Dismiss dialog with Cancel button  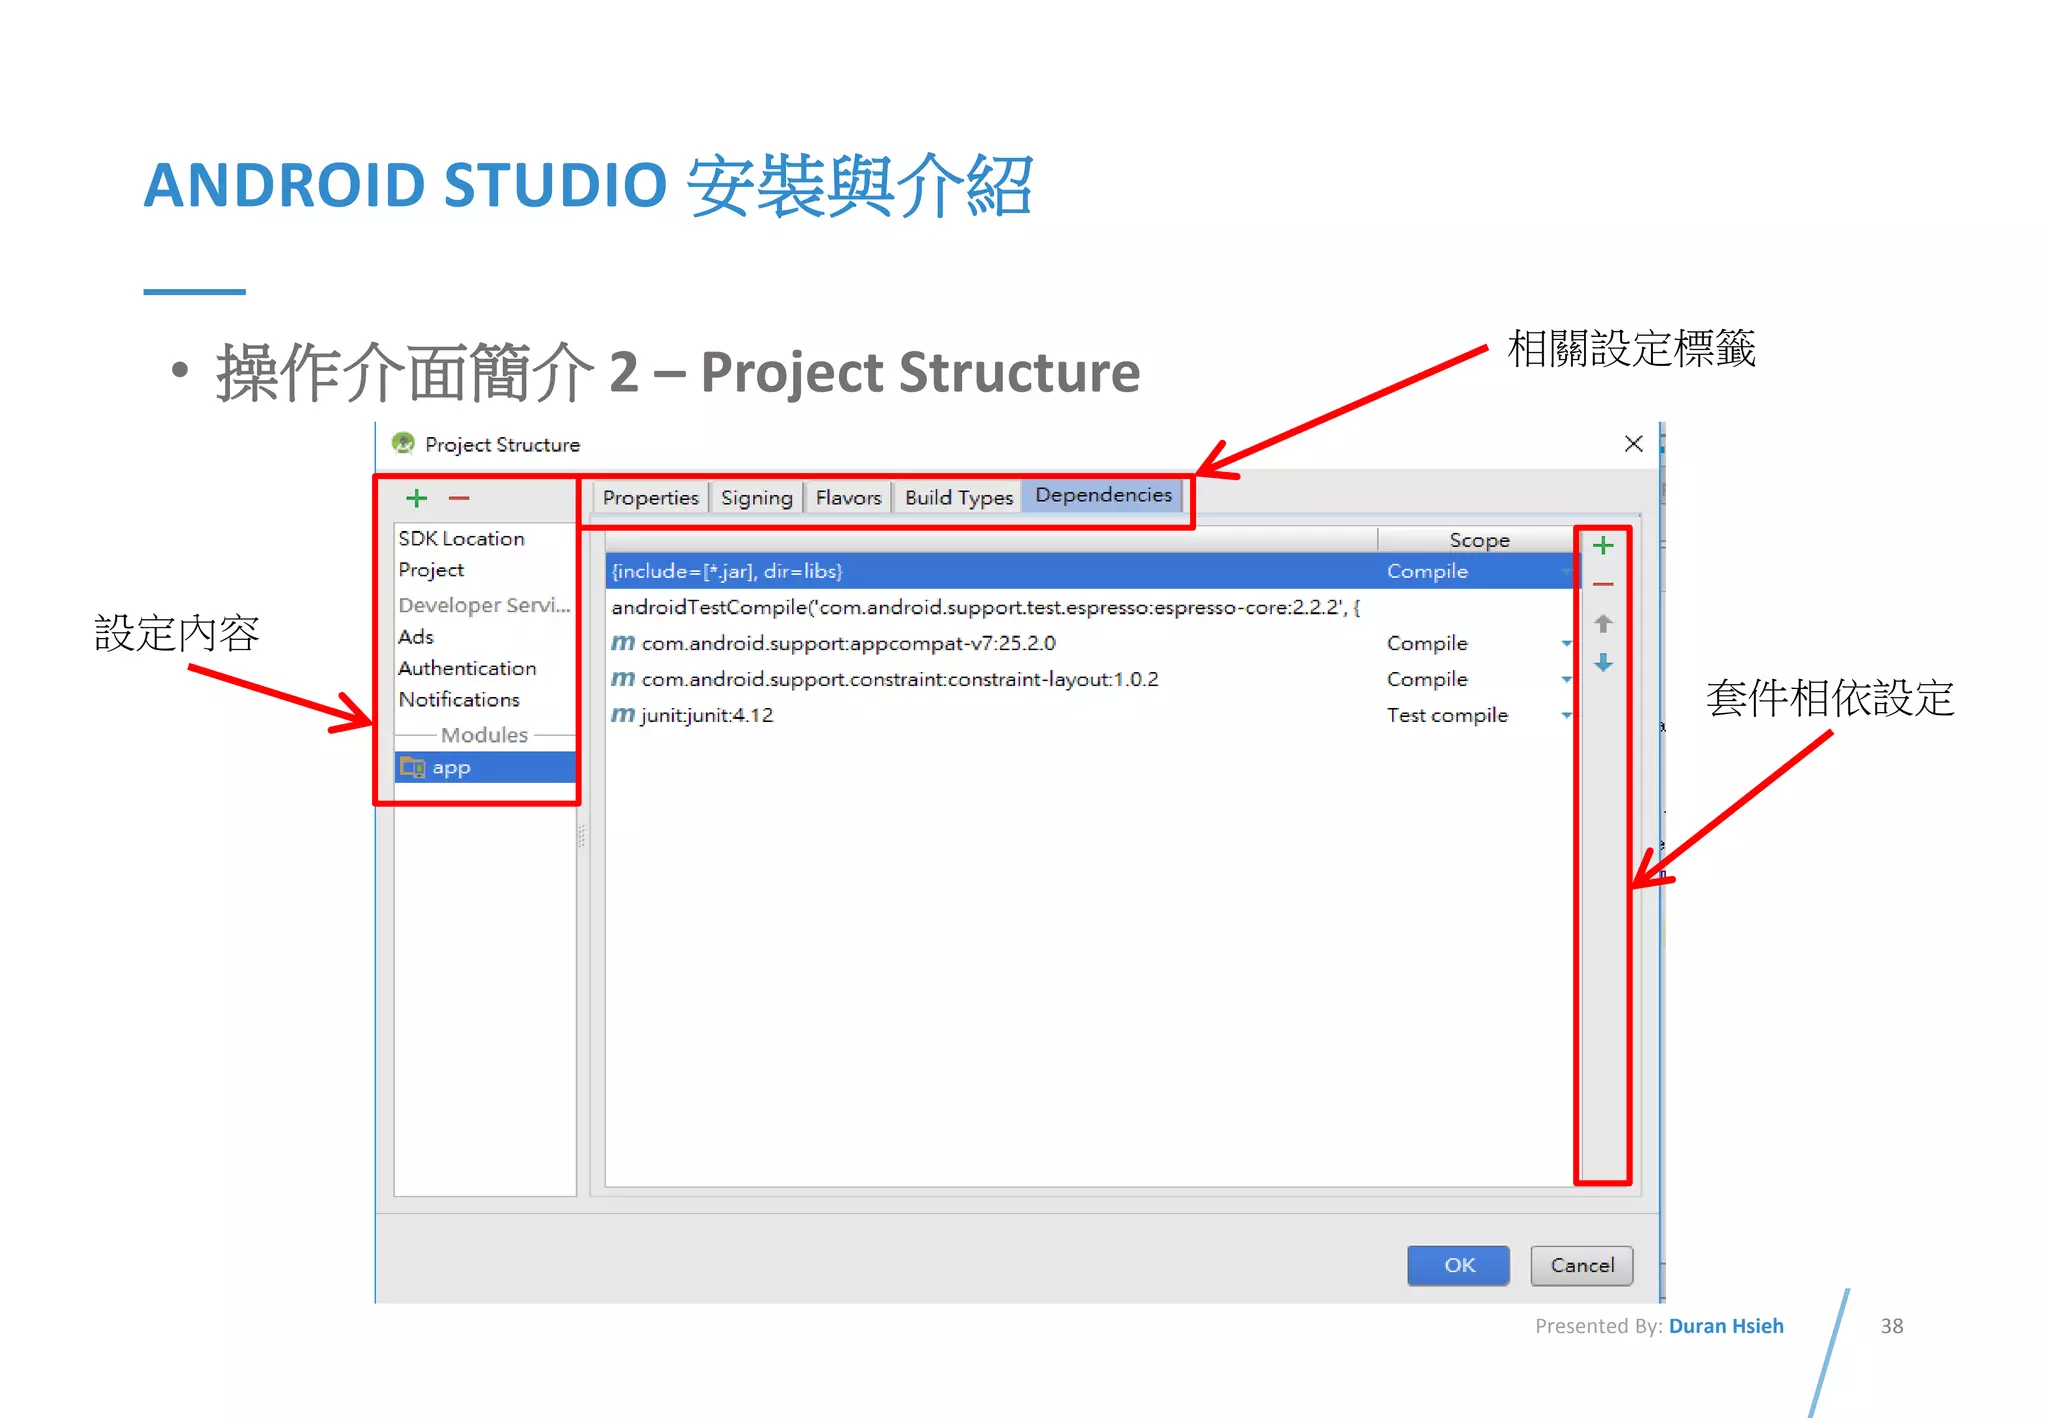(1582, 1265)
